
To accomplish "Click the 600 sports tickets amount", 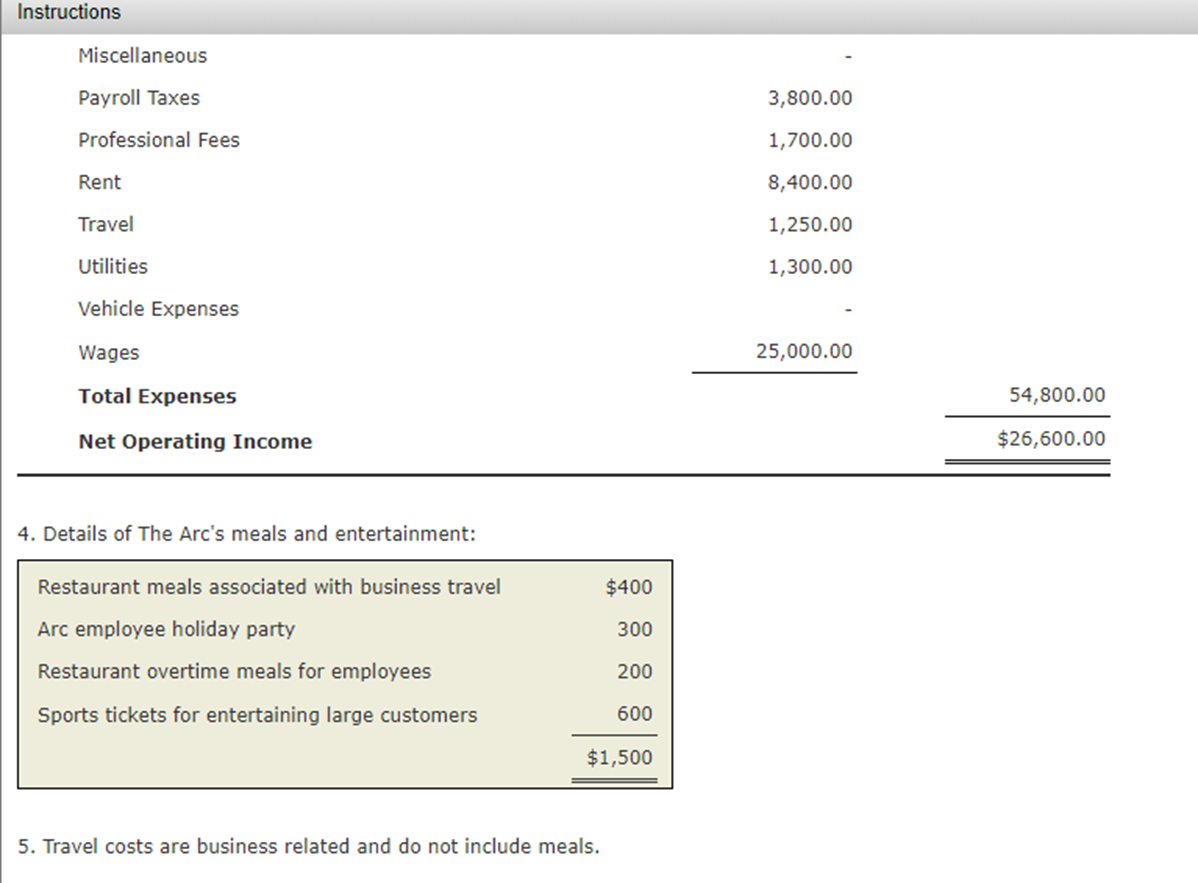I will click(x=634, y=713).
